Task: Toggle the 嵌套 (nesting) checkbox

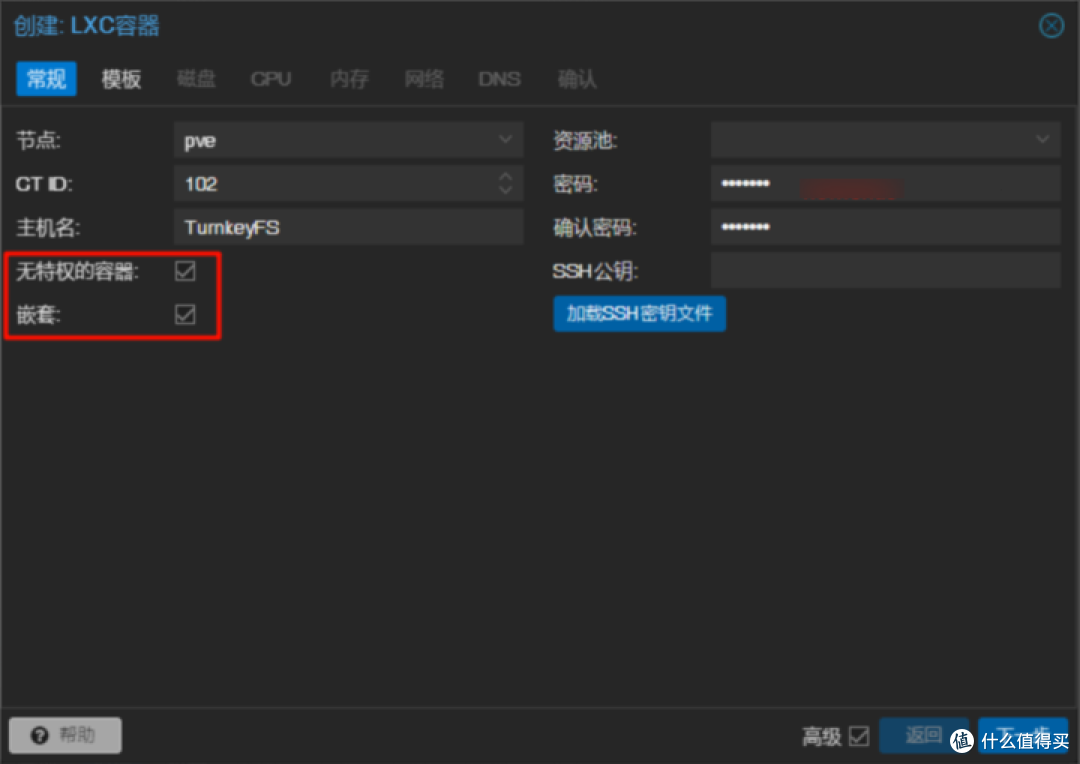Action: pos(184,314)
